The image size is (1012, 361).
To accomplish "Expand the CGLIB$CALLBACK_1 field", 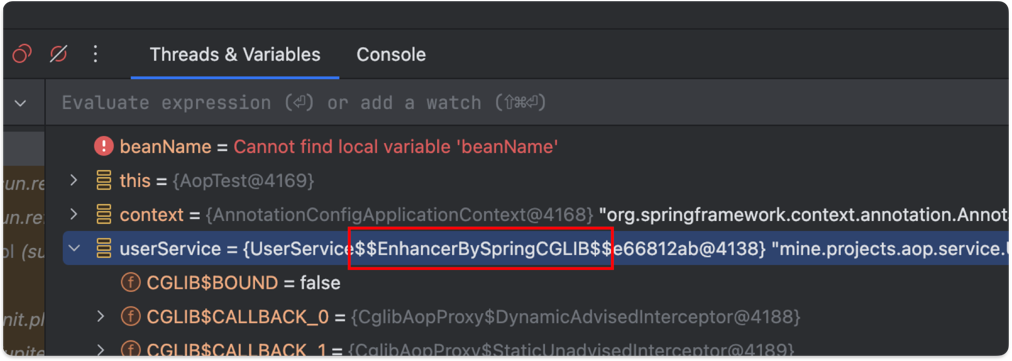I will coord(100,349).
